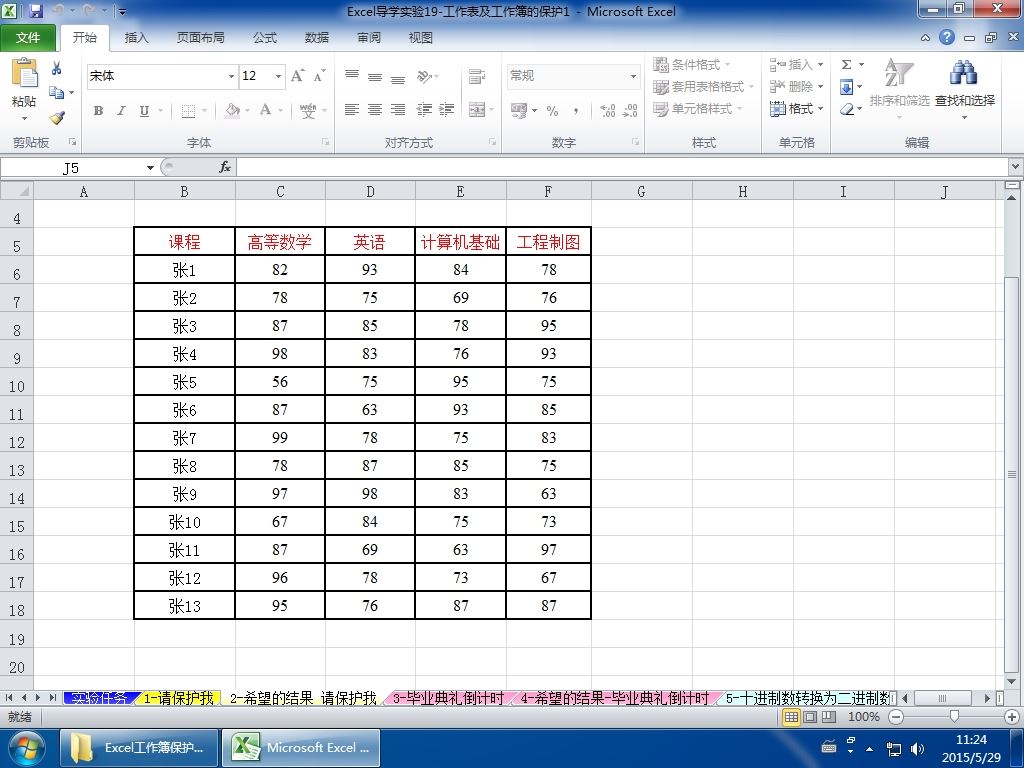Toggle Italic formatting
1024x768 pixels.
click(x=121, y=111)
